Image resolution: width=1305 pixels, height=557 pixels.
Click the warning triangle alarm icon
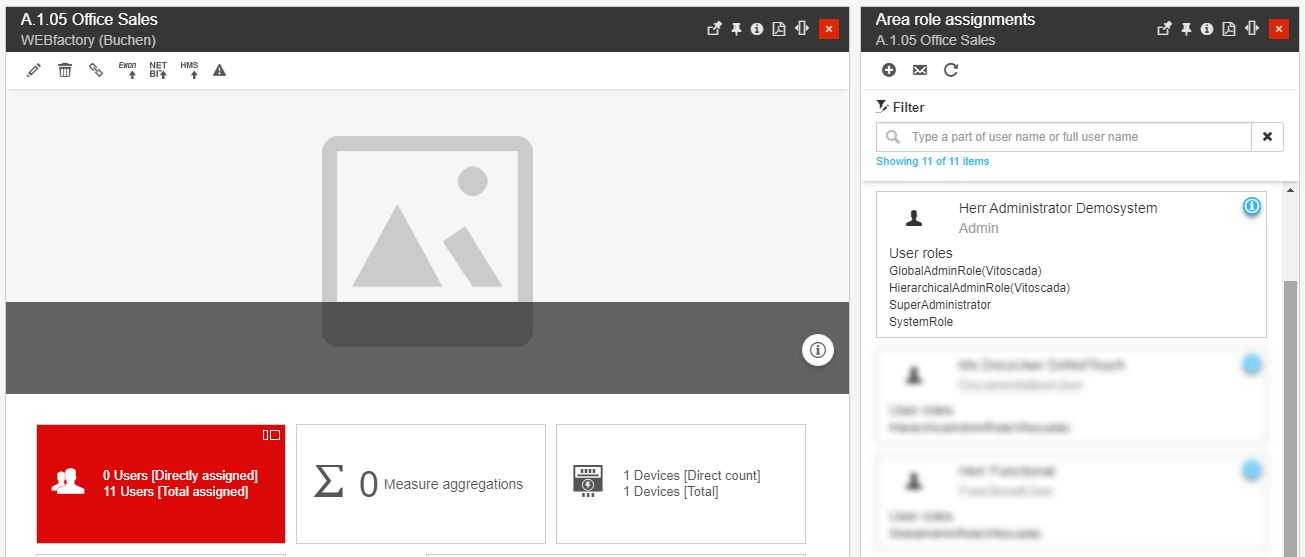pyautogui.click(x=220, y=70)
